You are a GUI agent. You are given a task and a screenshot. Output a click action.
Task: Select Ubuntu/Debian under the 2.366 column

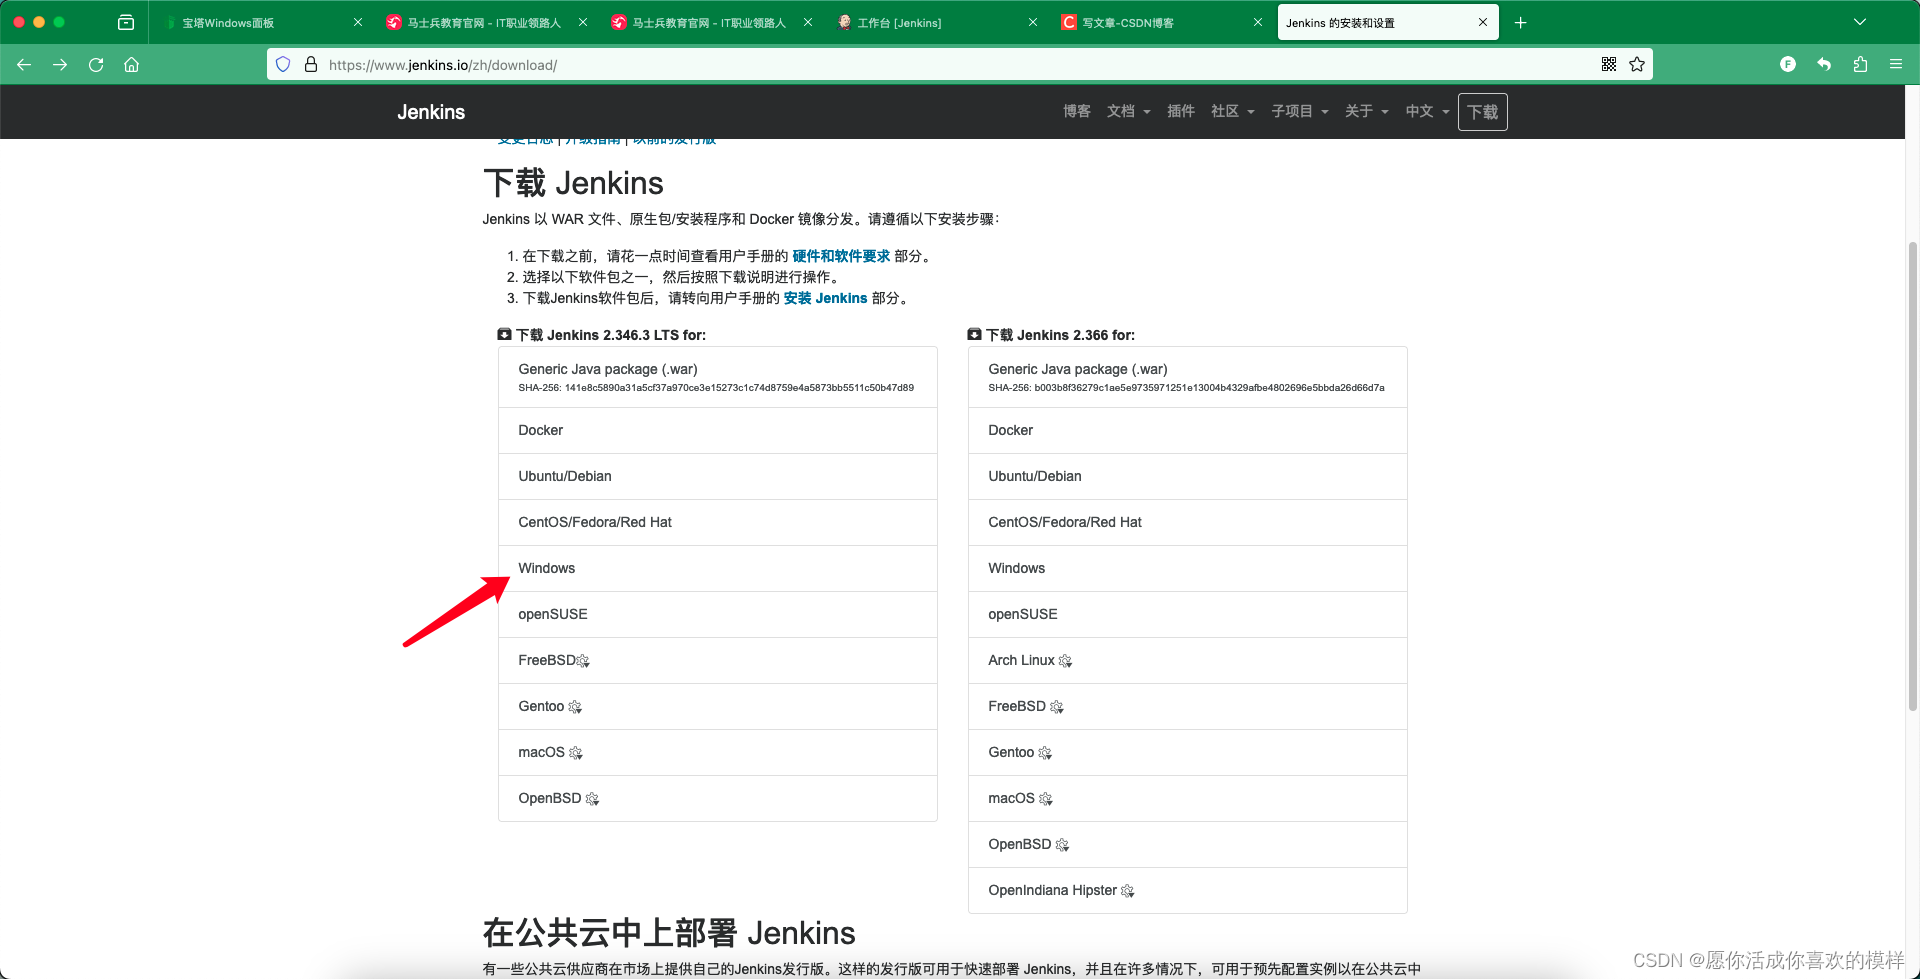pyautogui.click(x=1187, y=476)
